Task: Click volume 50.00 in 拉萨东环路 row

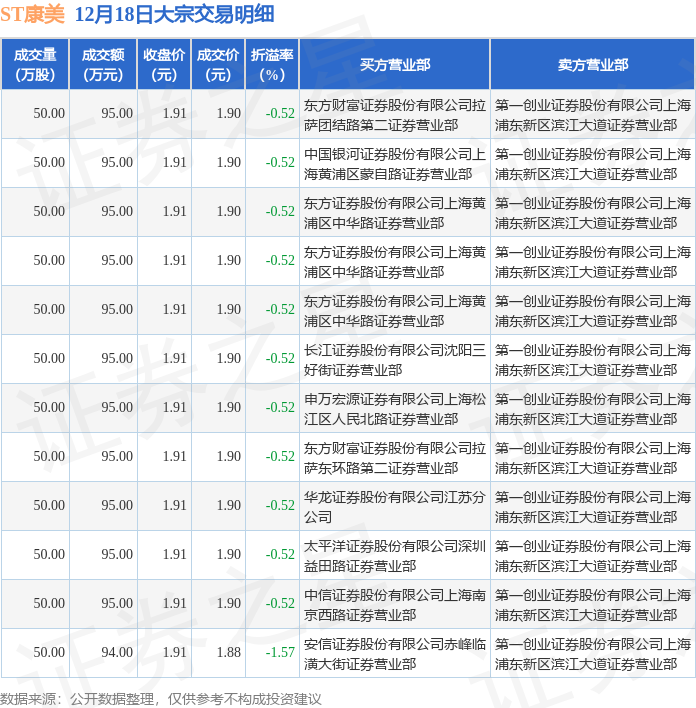Action: (49, 456)
